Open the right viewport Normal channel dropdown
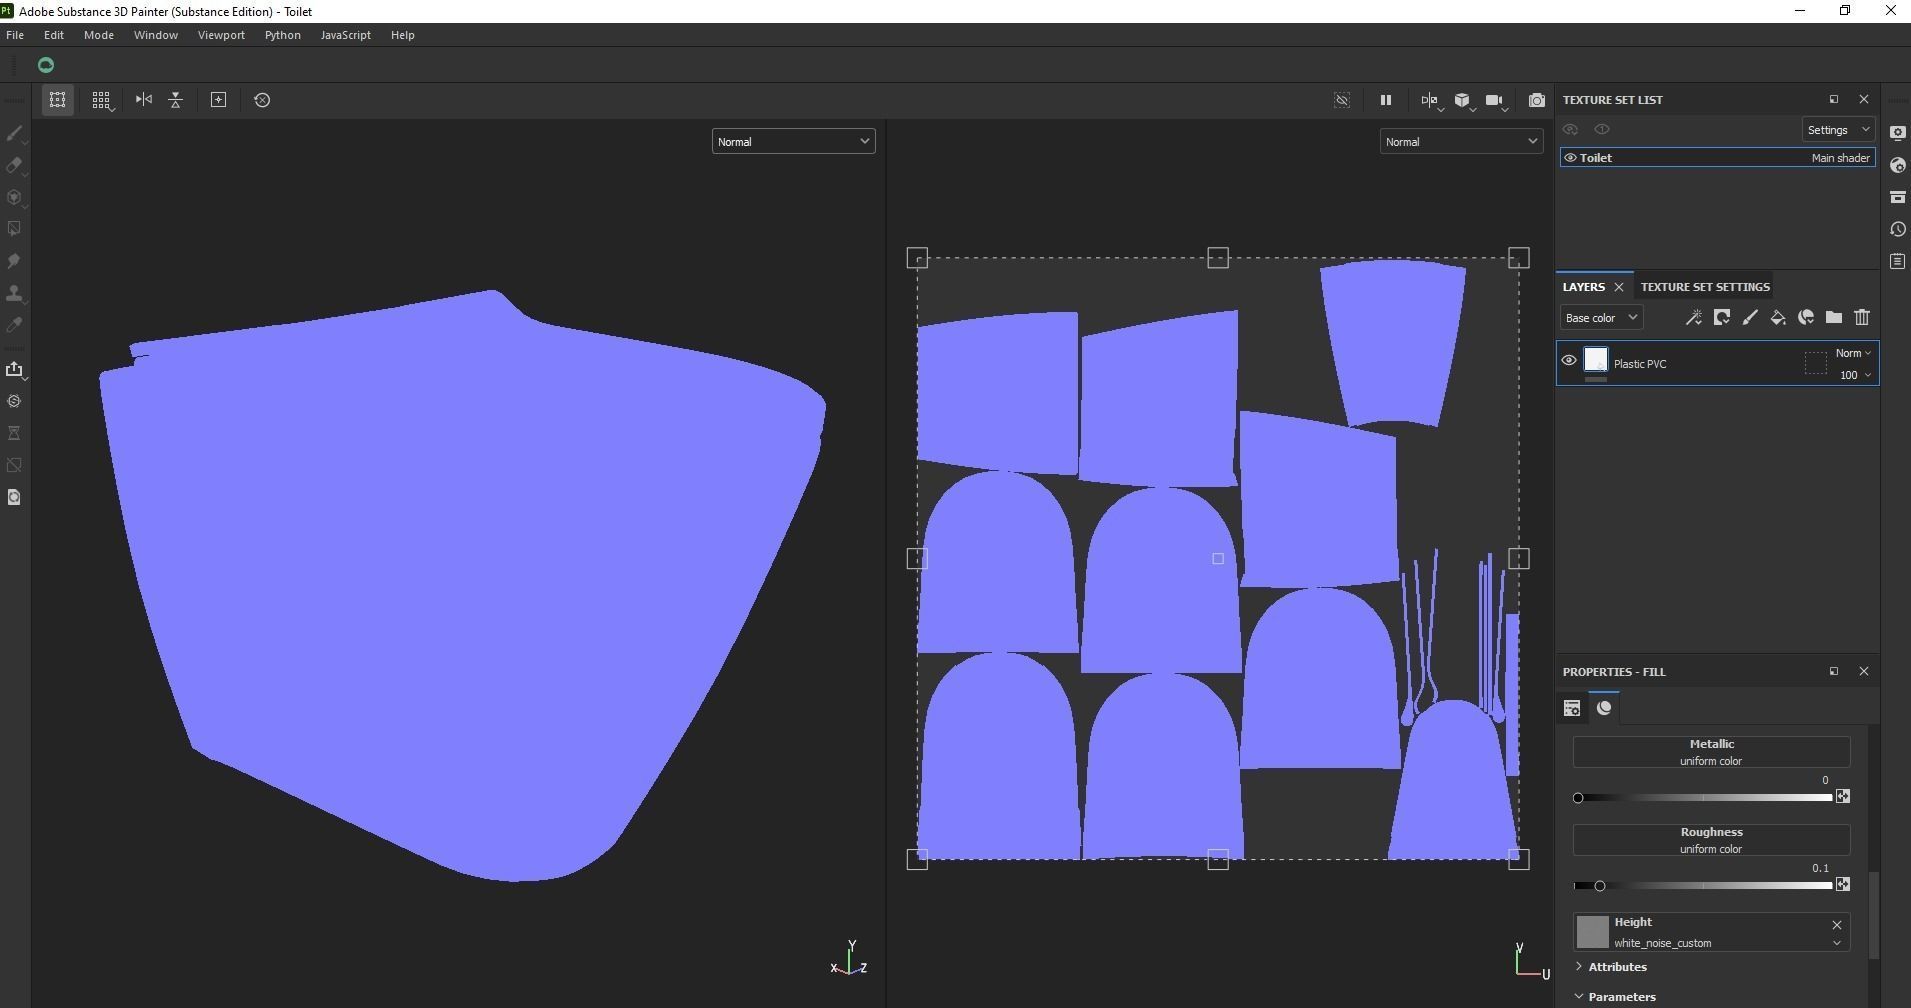This screenshot has width=1911, height=1008. [x=1461, y=142]
